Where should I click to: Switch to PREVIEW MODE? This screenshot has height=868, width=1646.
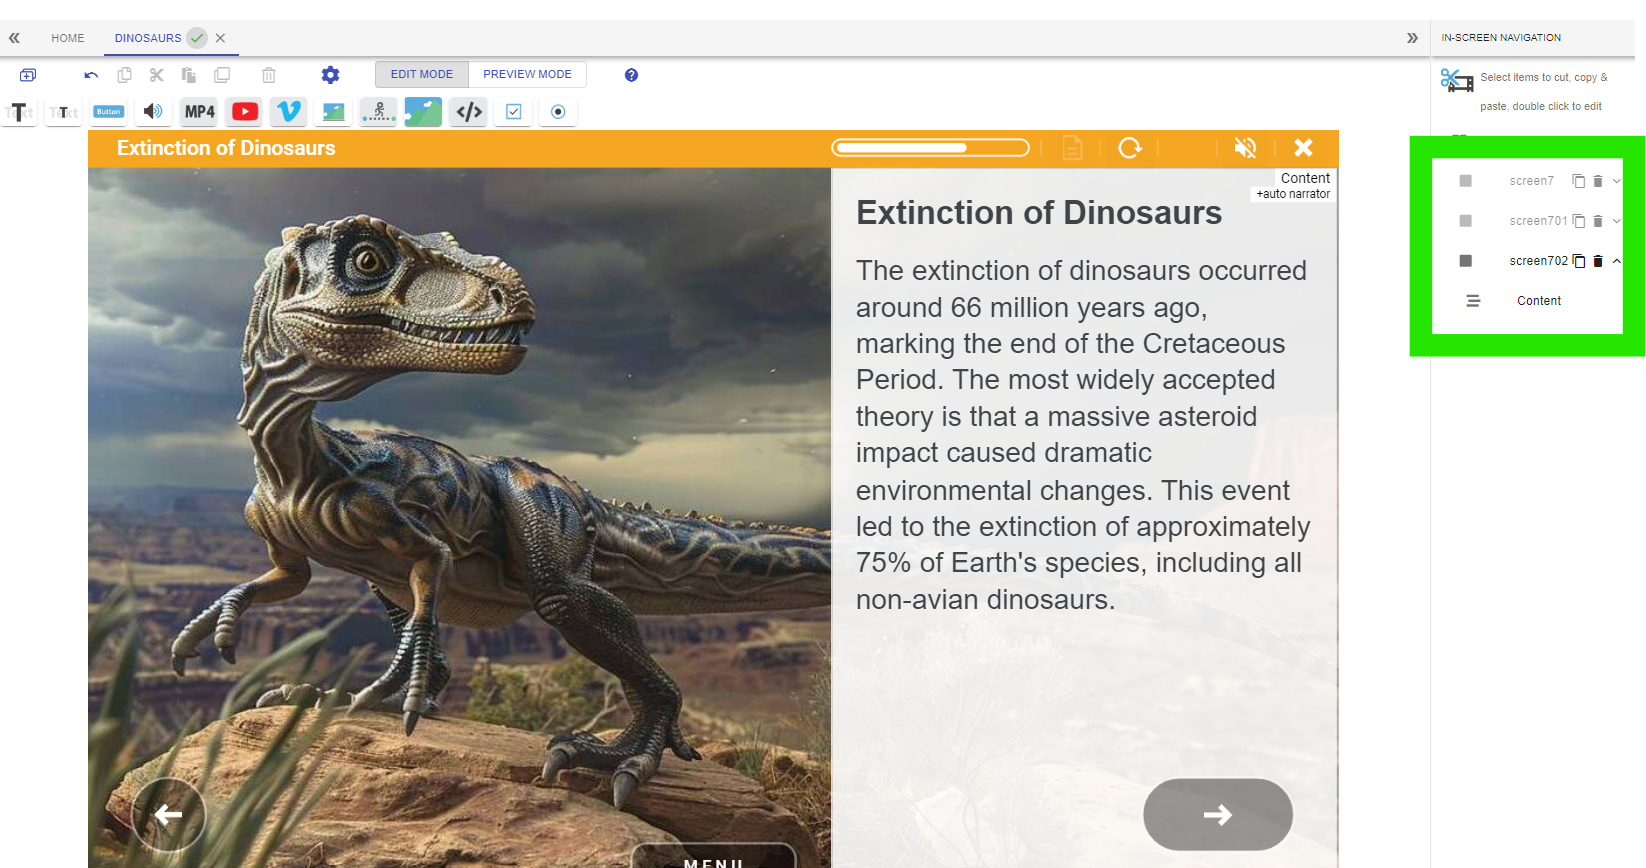[527, 75]
